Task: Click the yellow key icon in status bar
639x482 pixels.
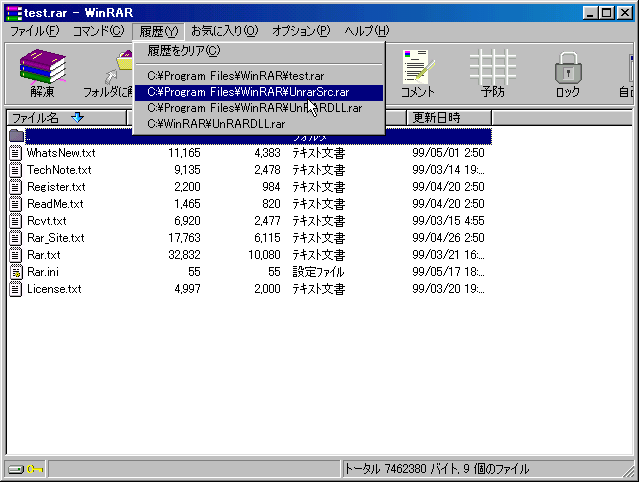Action: click(35, 469)
